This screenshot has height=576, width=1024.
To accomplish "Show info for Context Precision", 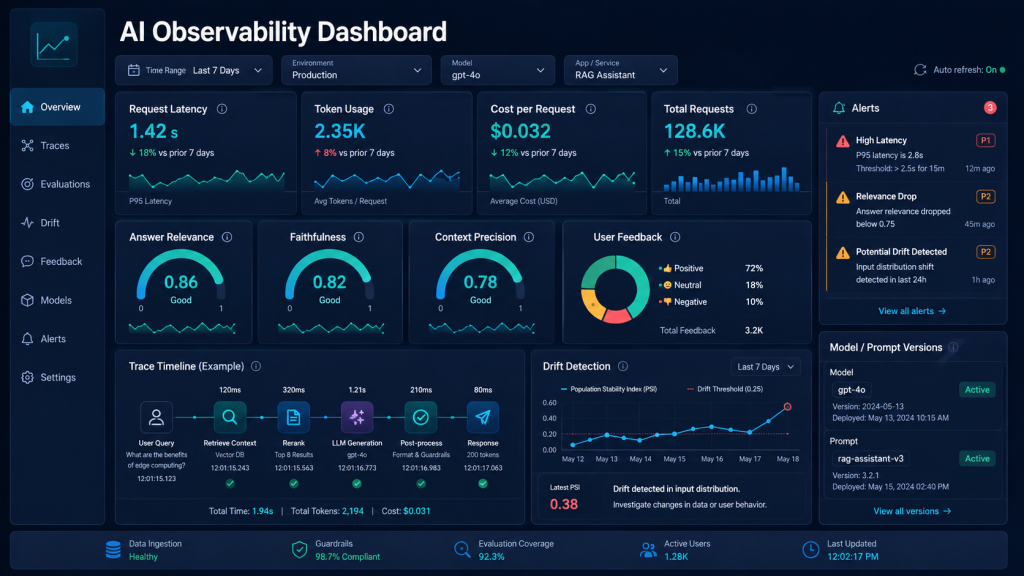I will (529, 237).
